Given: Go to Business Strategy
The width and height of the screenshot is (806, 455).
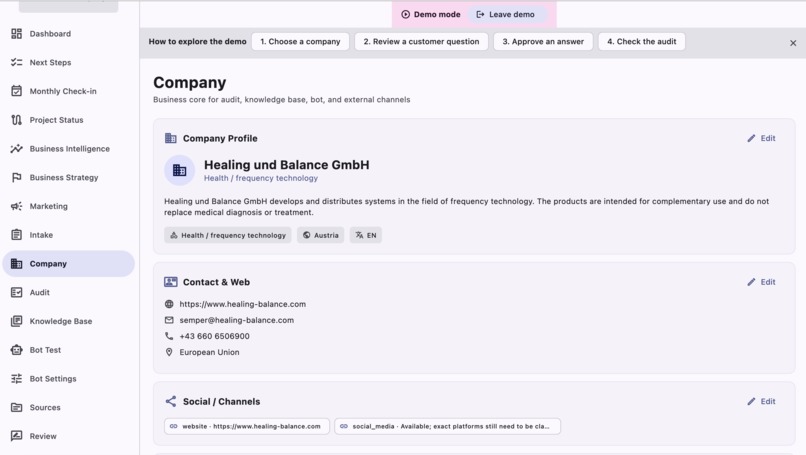Looking at the screenshot, I should tap(64, 178).
